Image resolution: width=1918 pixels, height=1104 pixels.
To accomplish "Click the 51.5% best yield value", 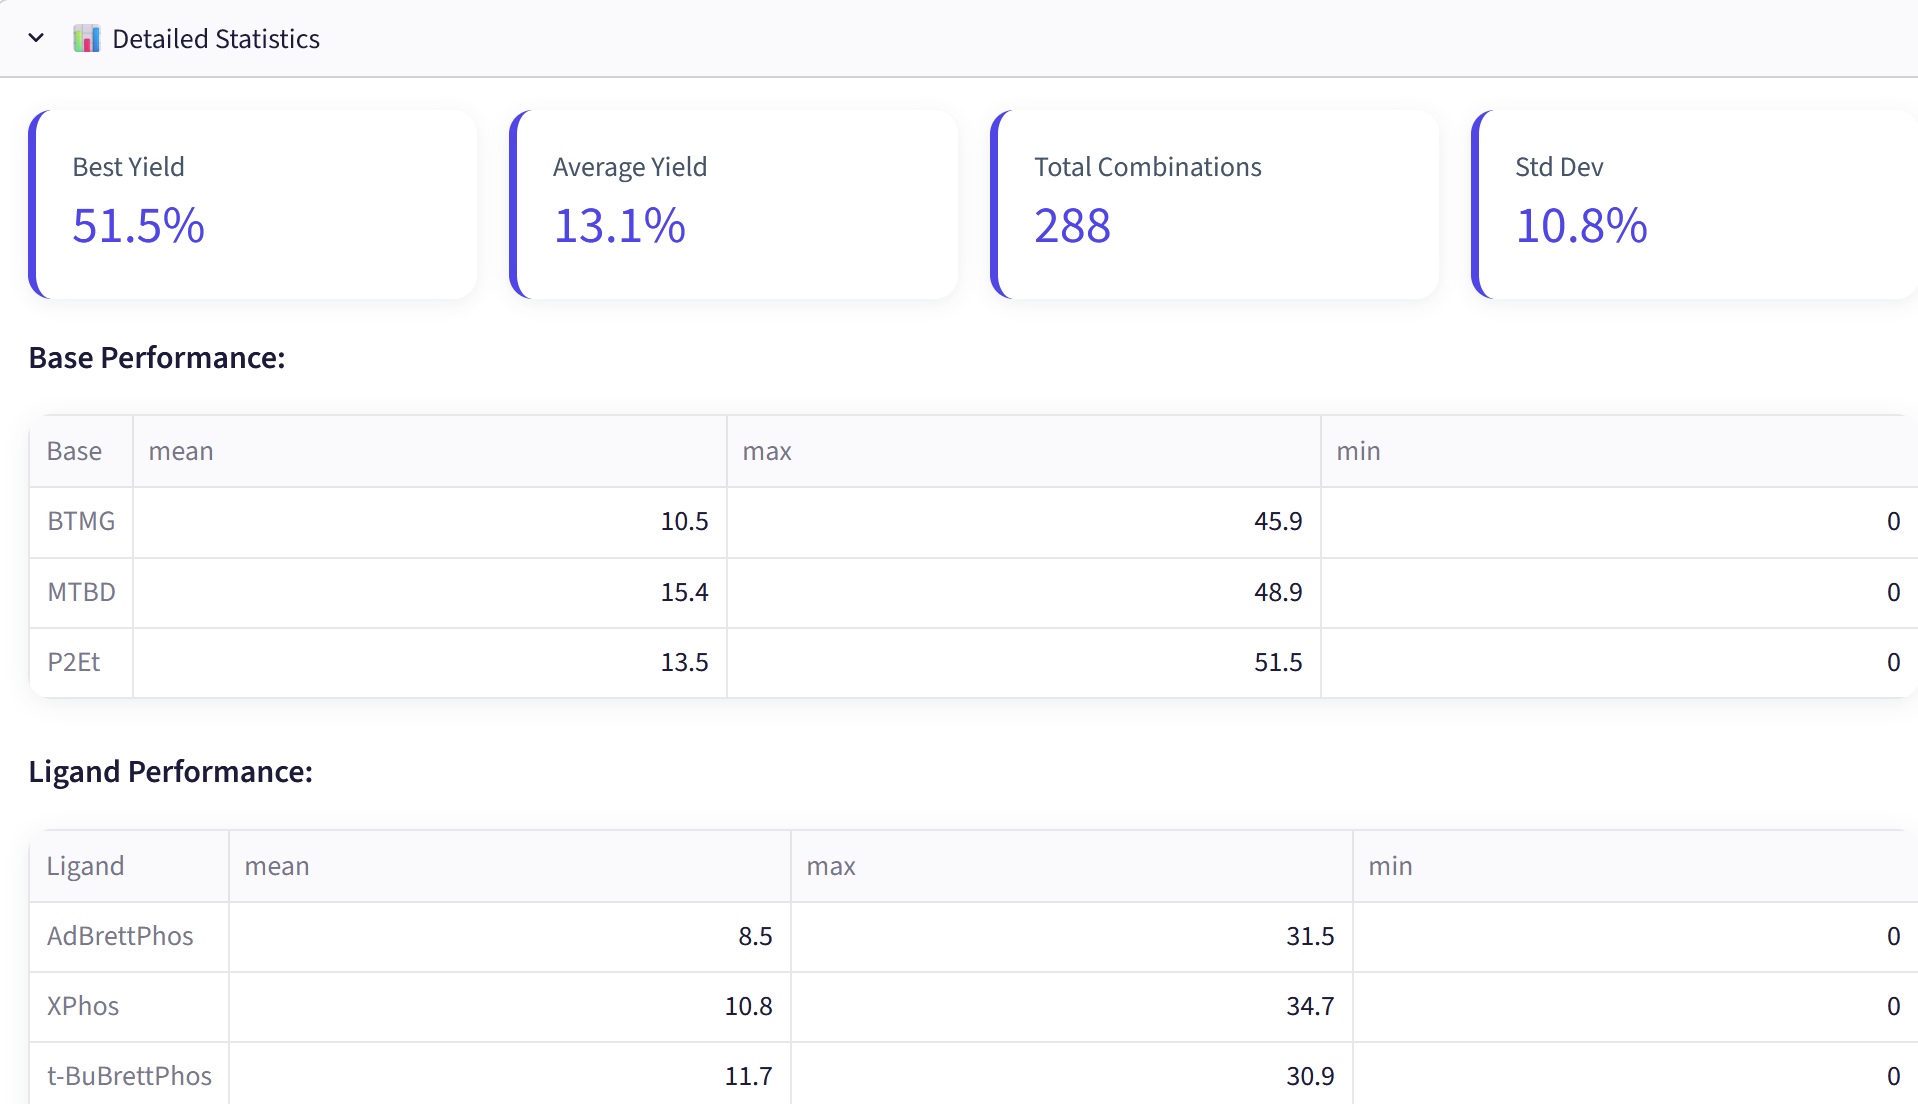I will [139, 226].
